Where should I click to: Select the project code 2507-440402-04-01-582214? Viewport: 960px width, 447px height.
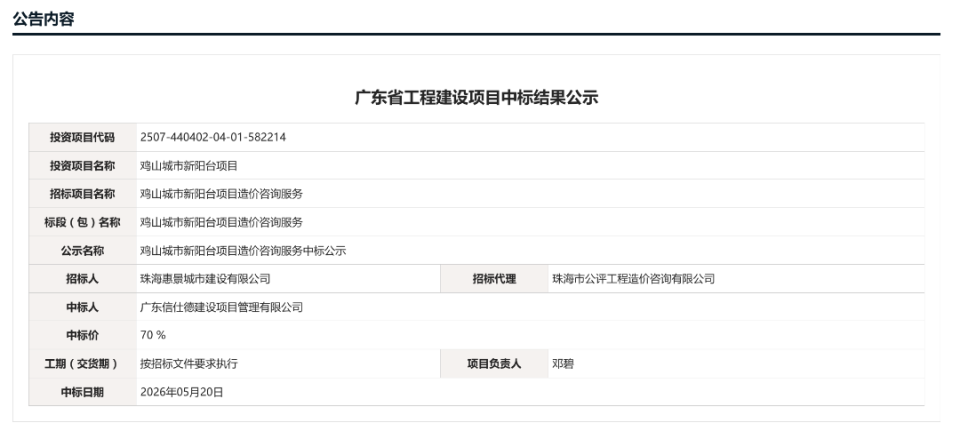point(213,137)
